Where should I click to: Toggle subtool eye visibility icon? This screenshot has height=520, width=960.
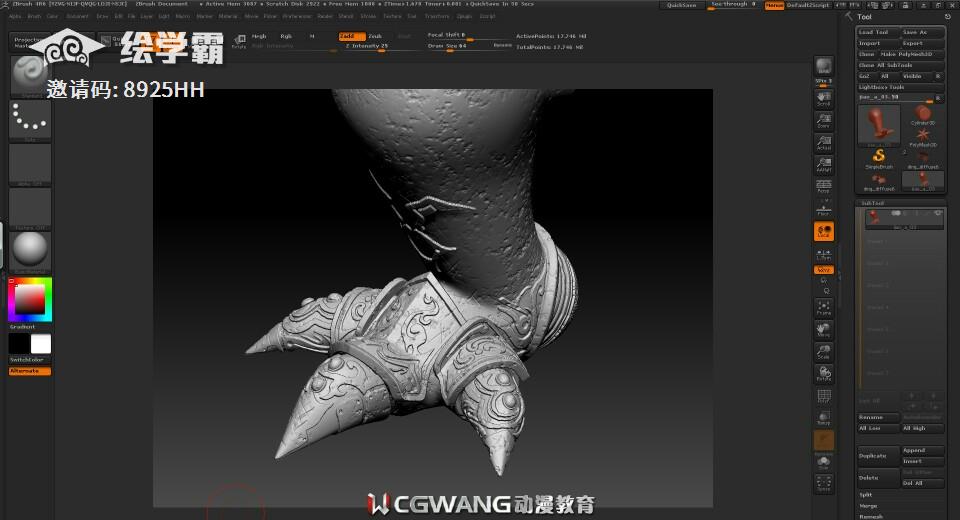(x=937, y=213)
